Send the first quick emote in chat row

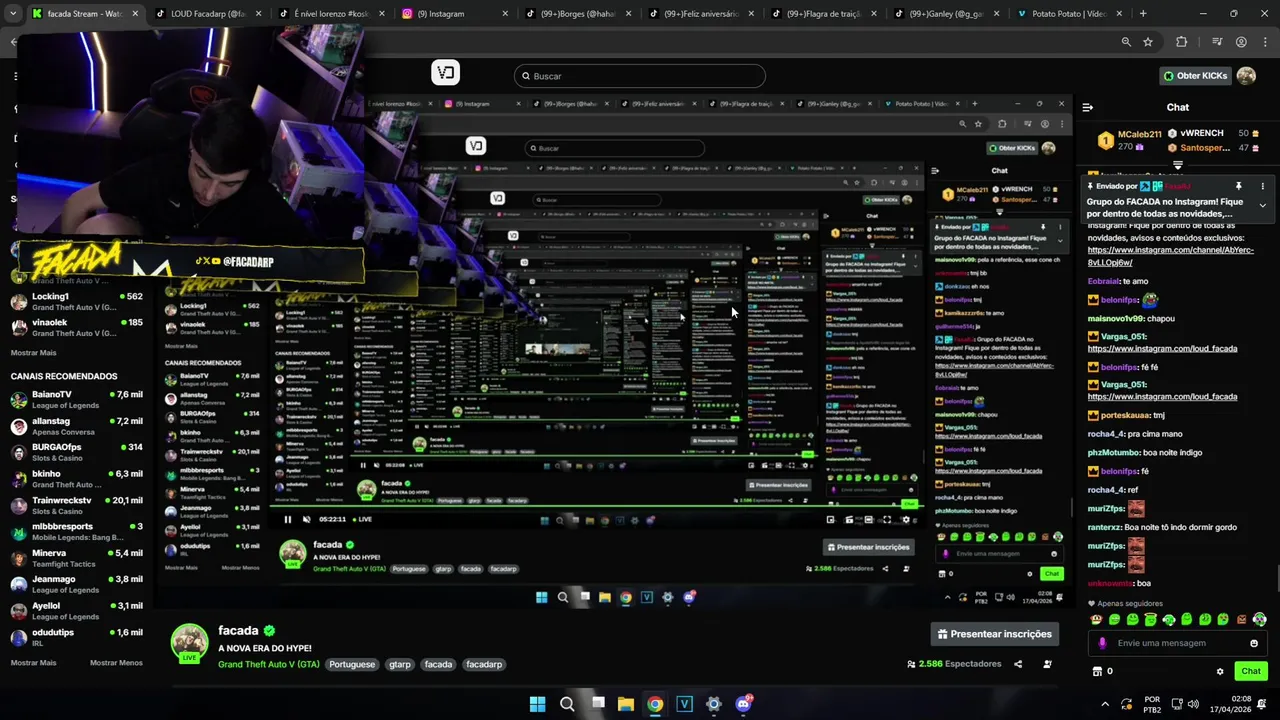(x=1096, y=620)
